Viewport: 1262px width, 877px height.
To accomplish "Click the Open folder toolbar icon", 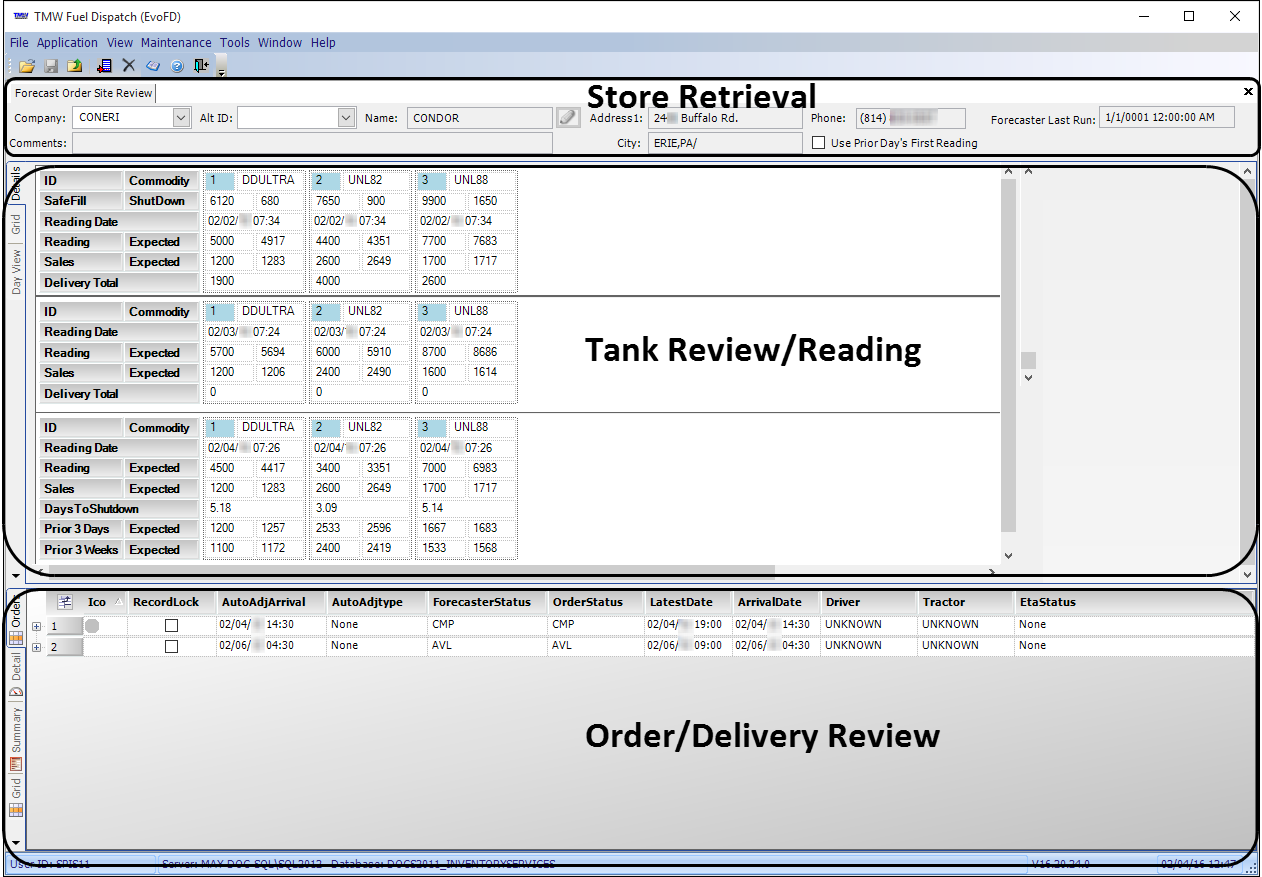I will point(27,66).
